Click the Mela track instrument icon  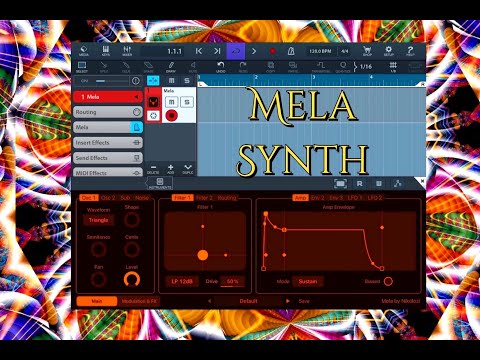click(153, 101)
